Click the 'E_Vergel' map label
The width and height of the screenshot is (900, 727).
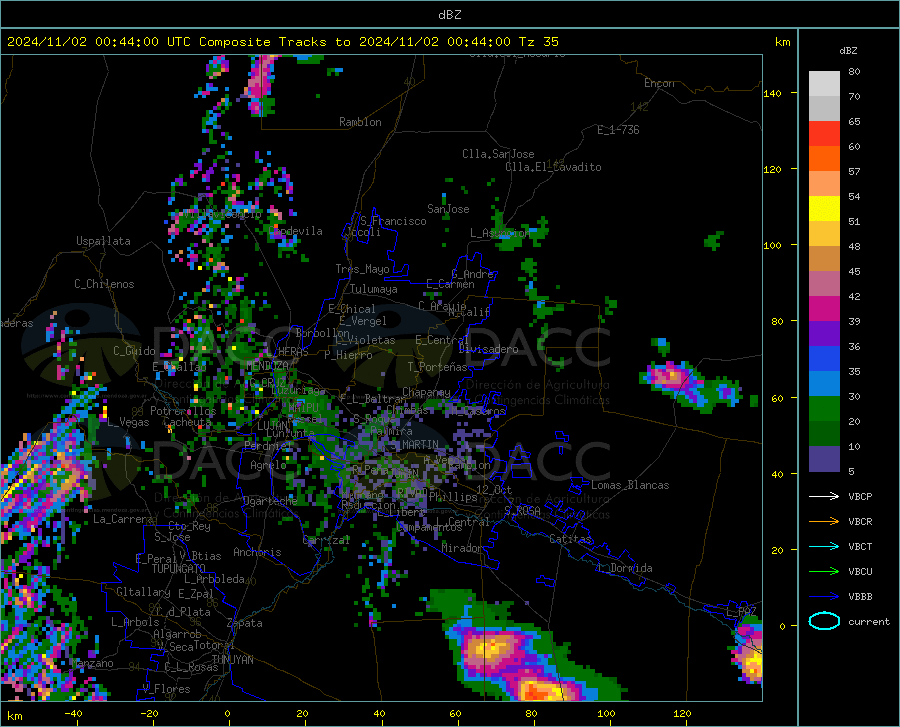tap(363, 321)
